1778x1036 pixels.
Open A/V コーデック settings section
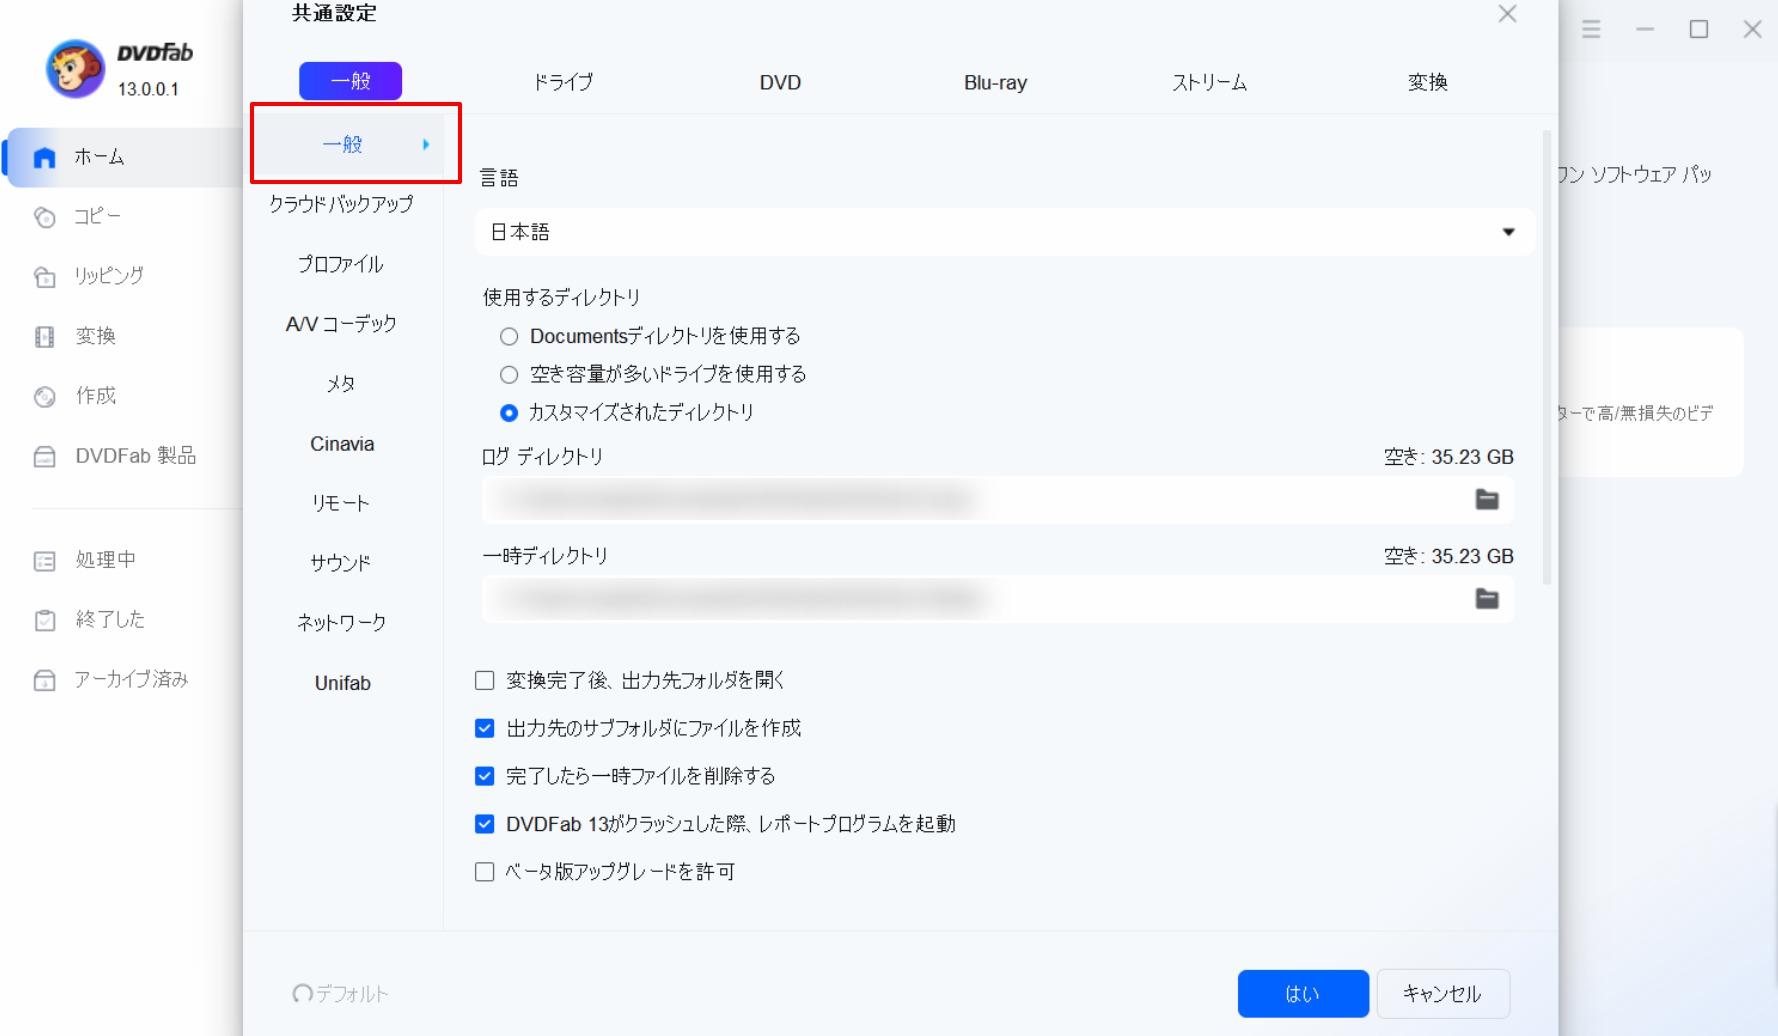341,324
